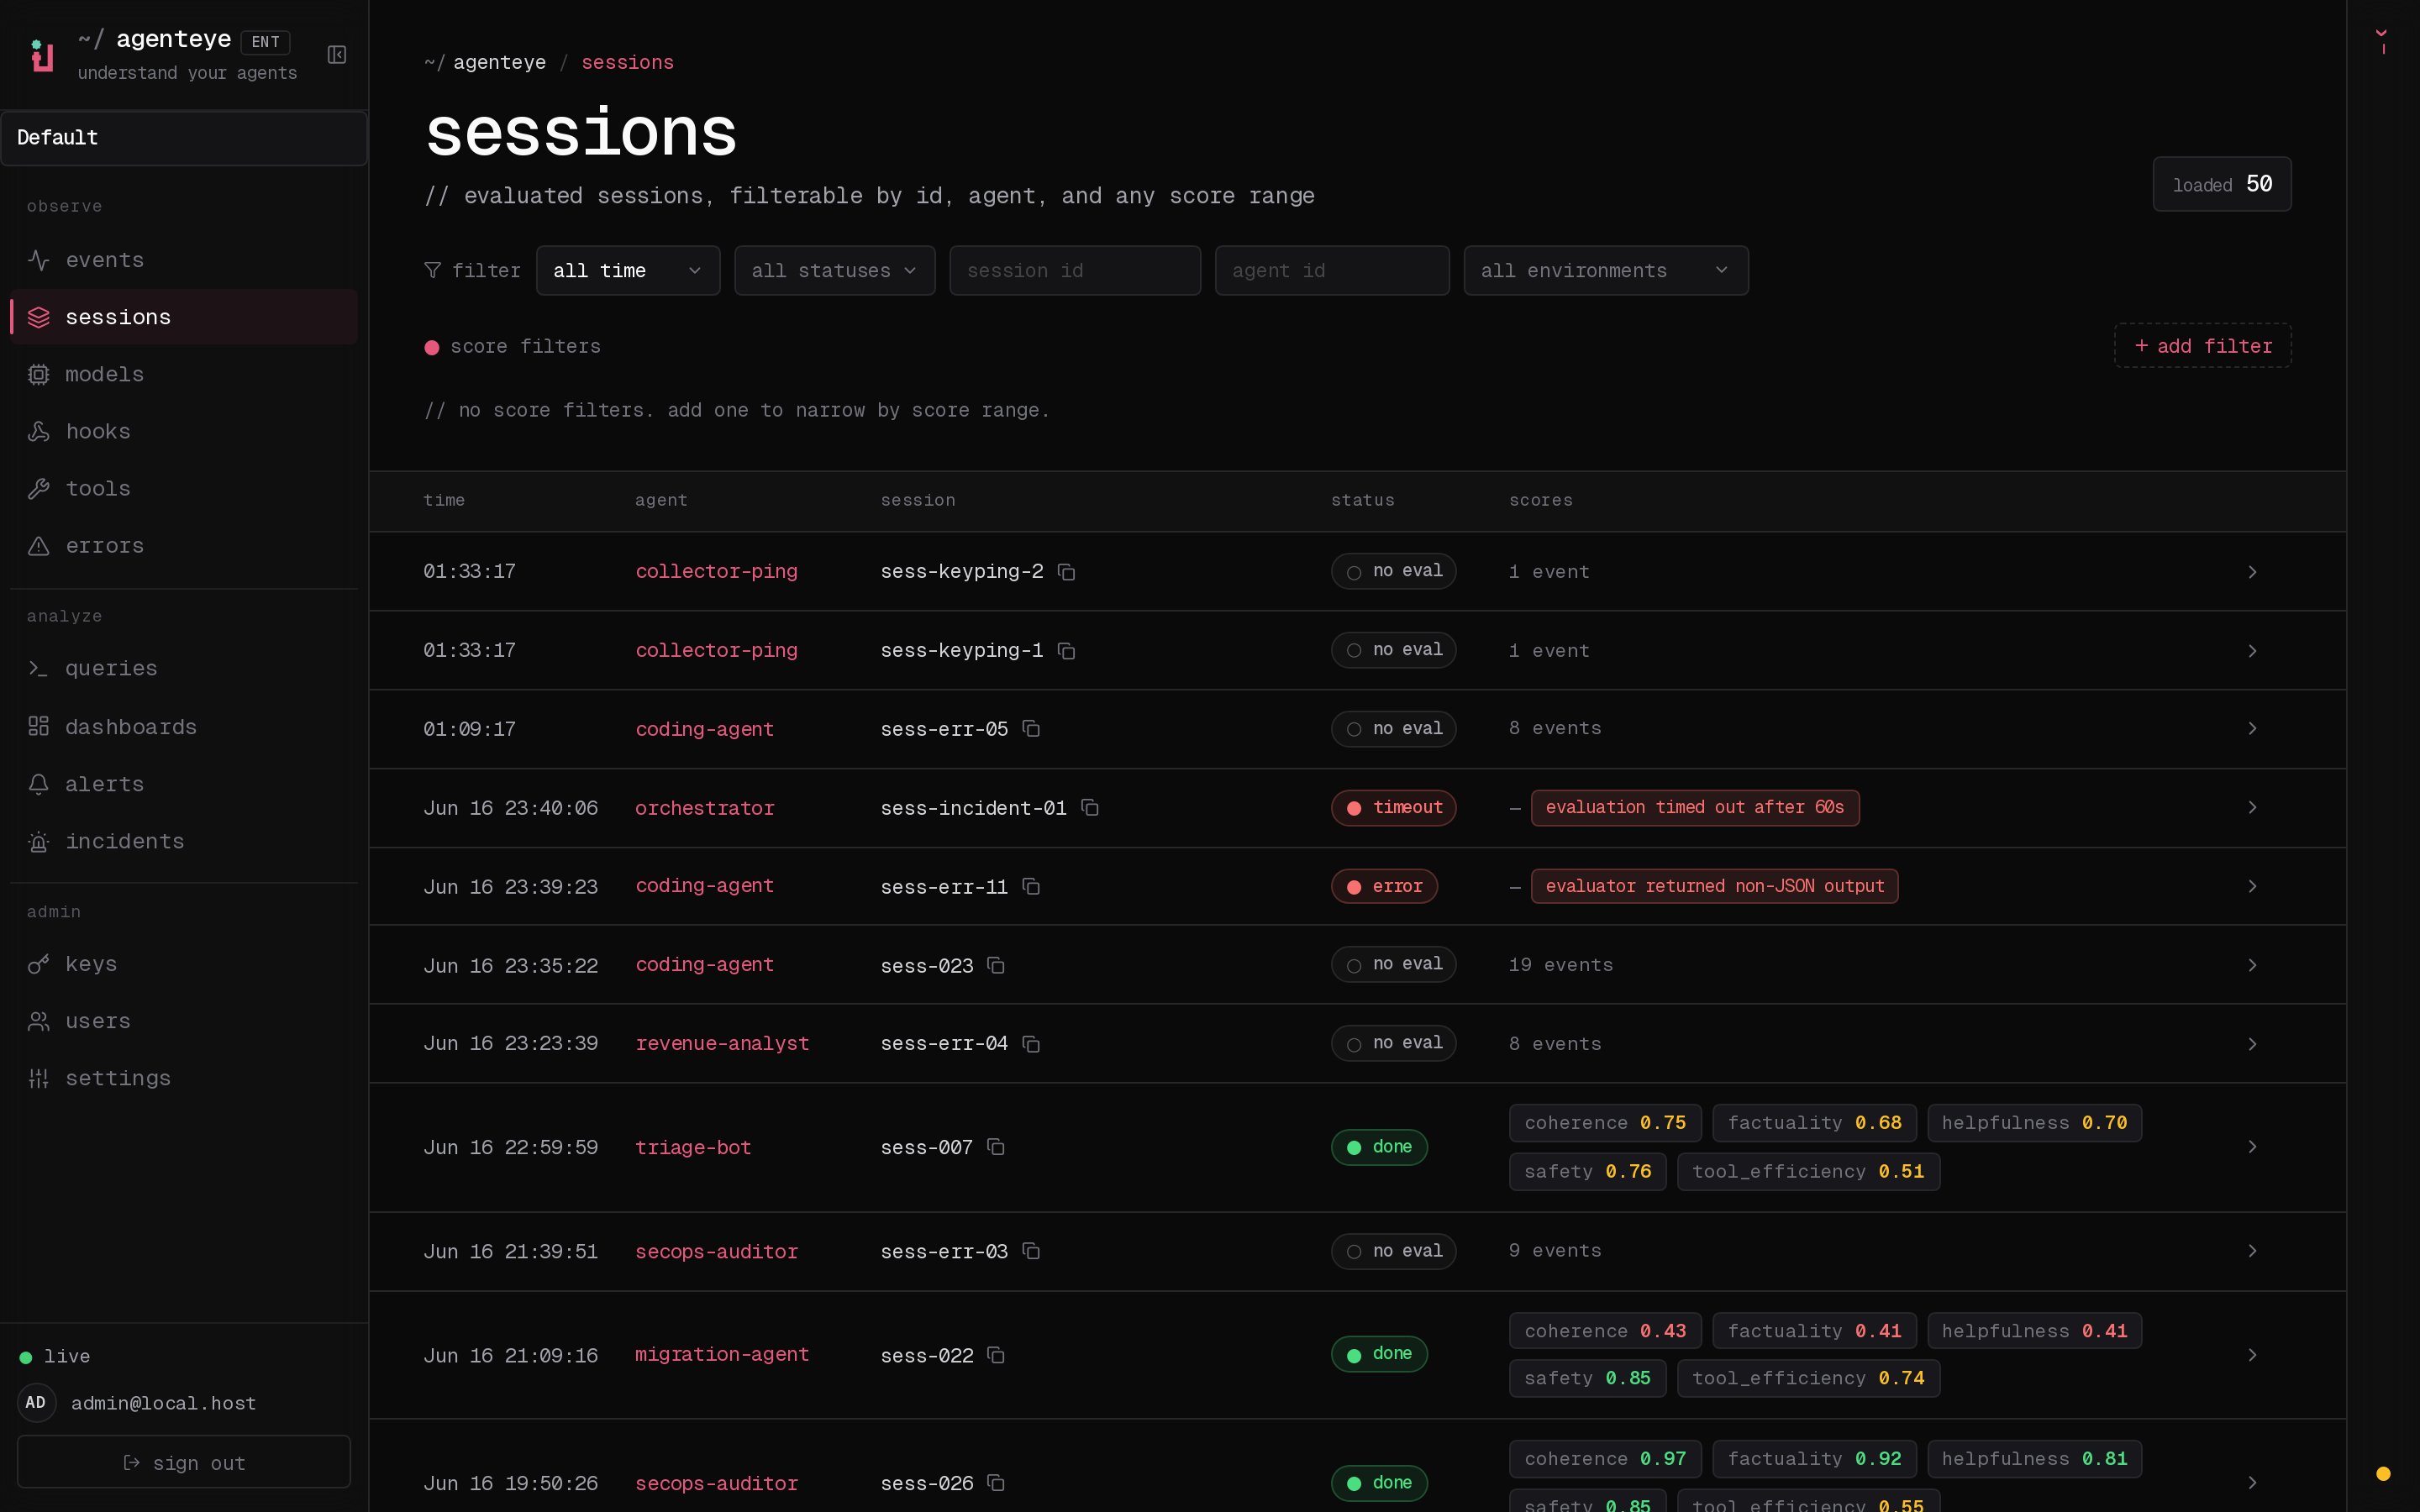This screenshot has width=2420, height=1512.
Task: Open incidents under analyze
Action: (x=184, y=841)
